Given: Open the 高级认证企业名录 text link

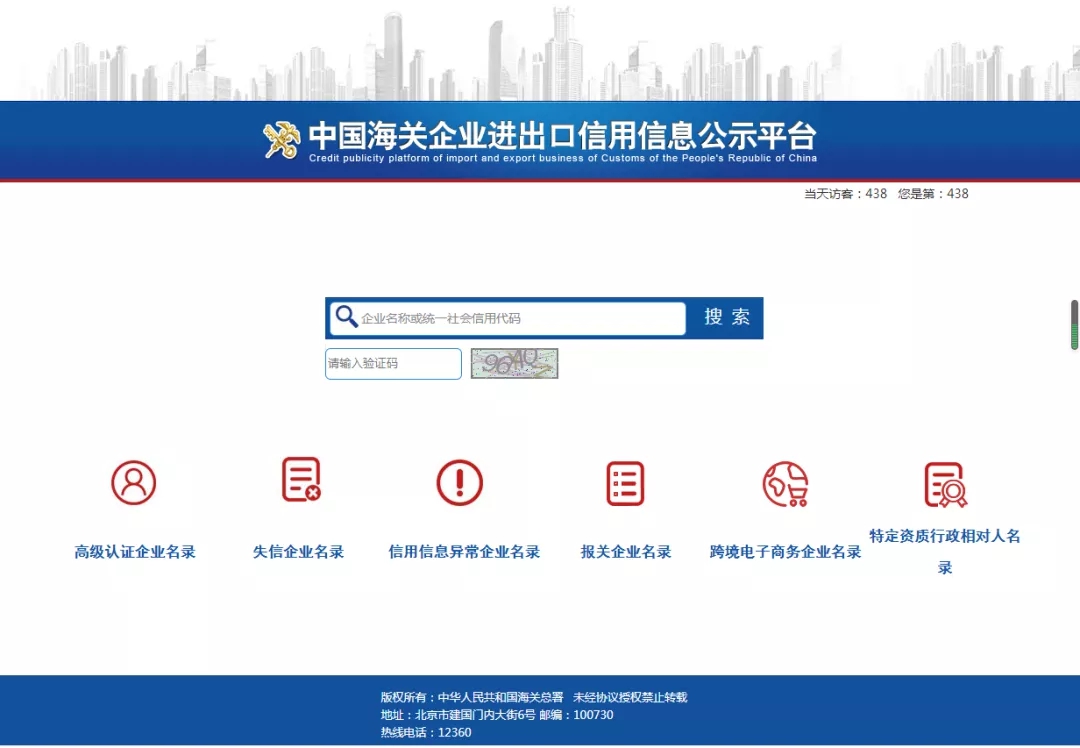Looking at the screenshot, I should pyautogui.click(x=135, y=551).
